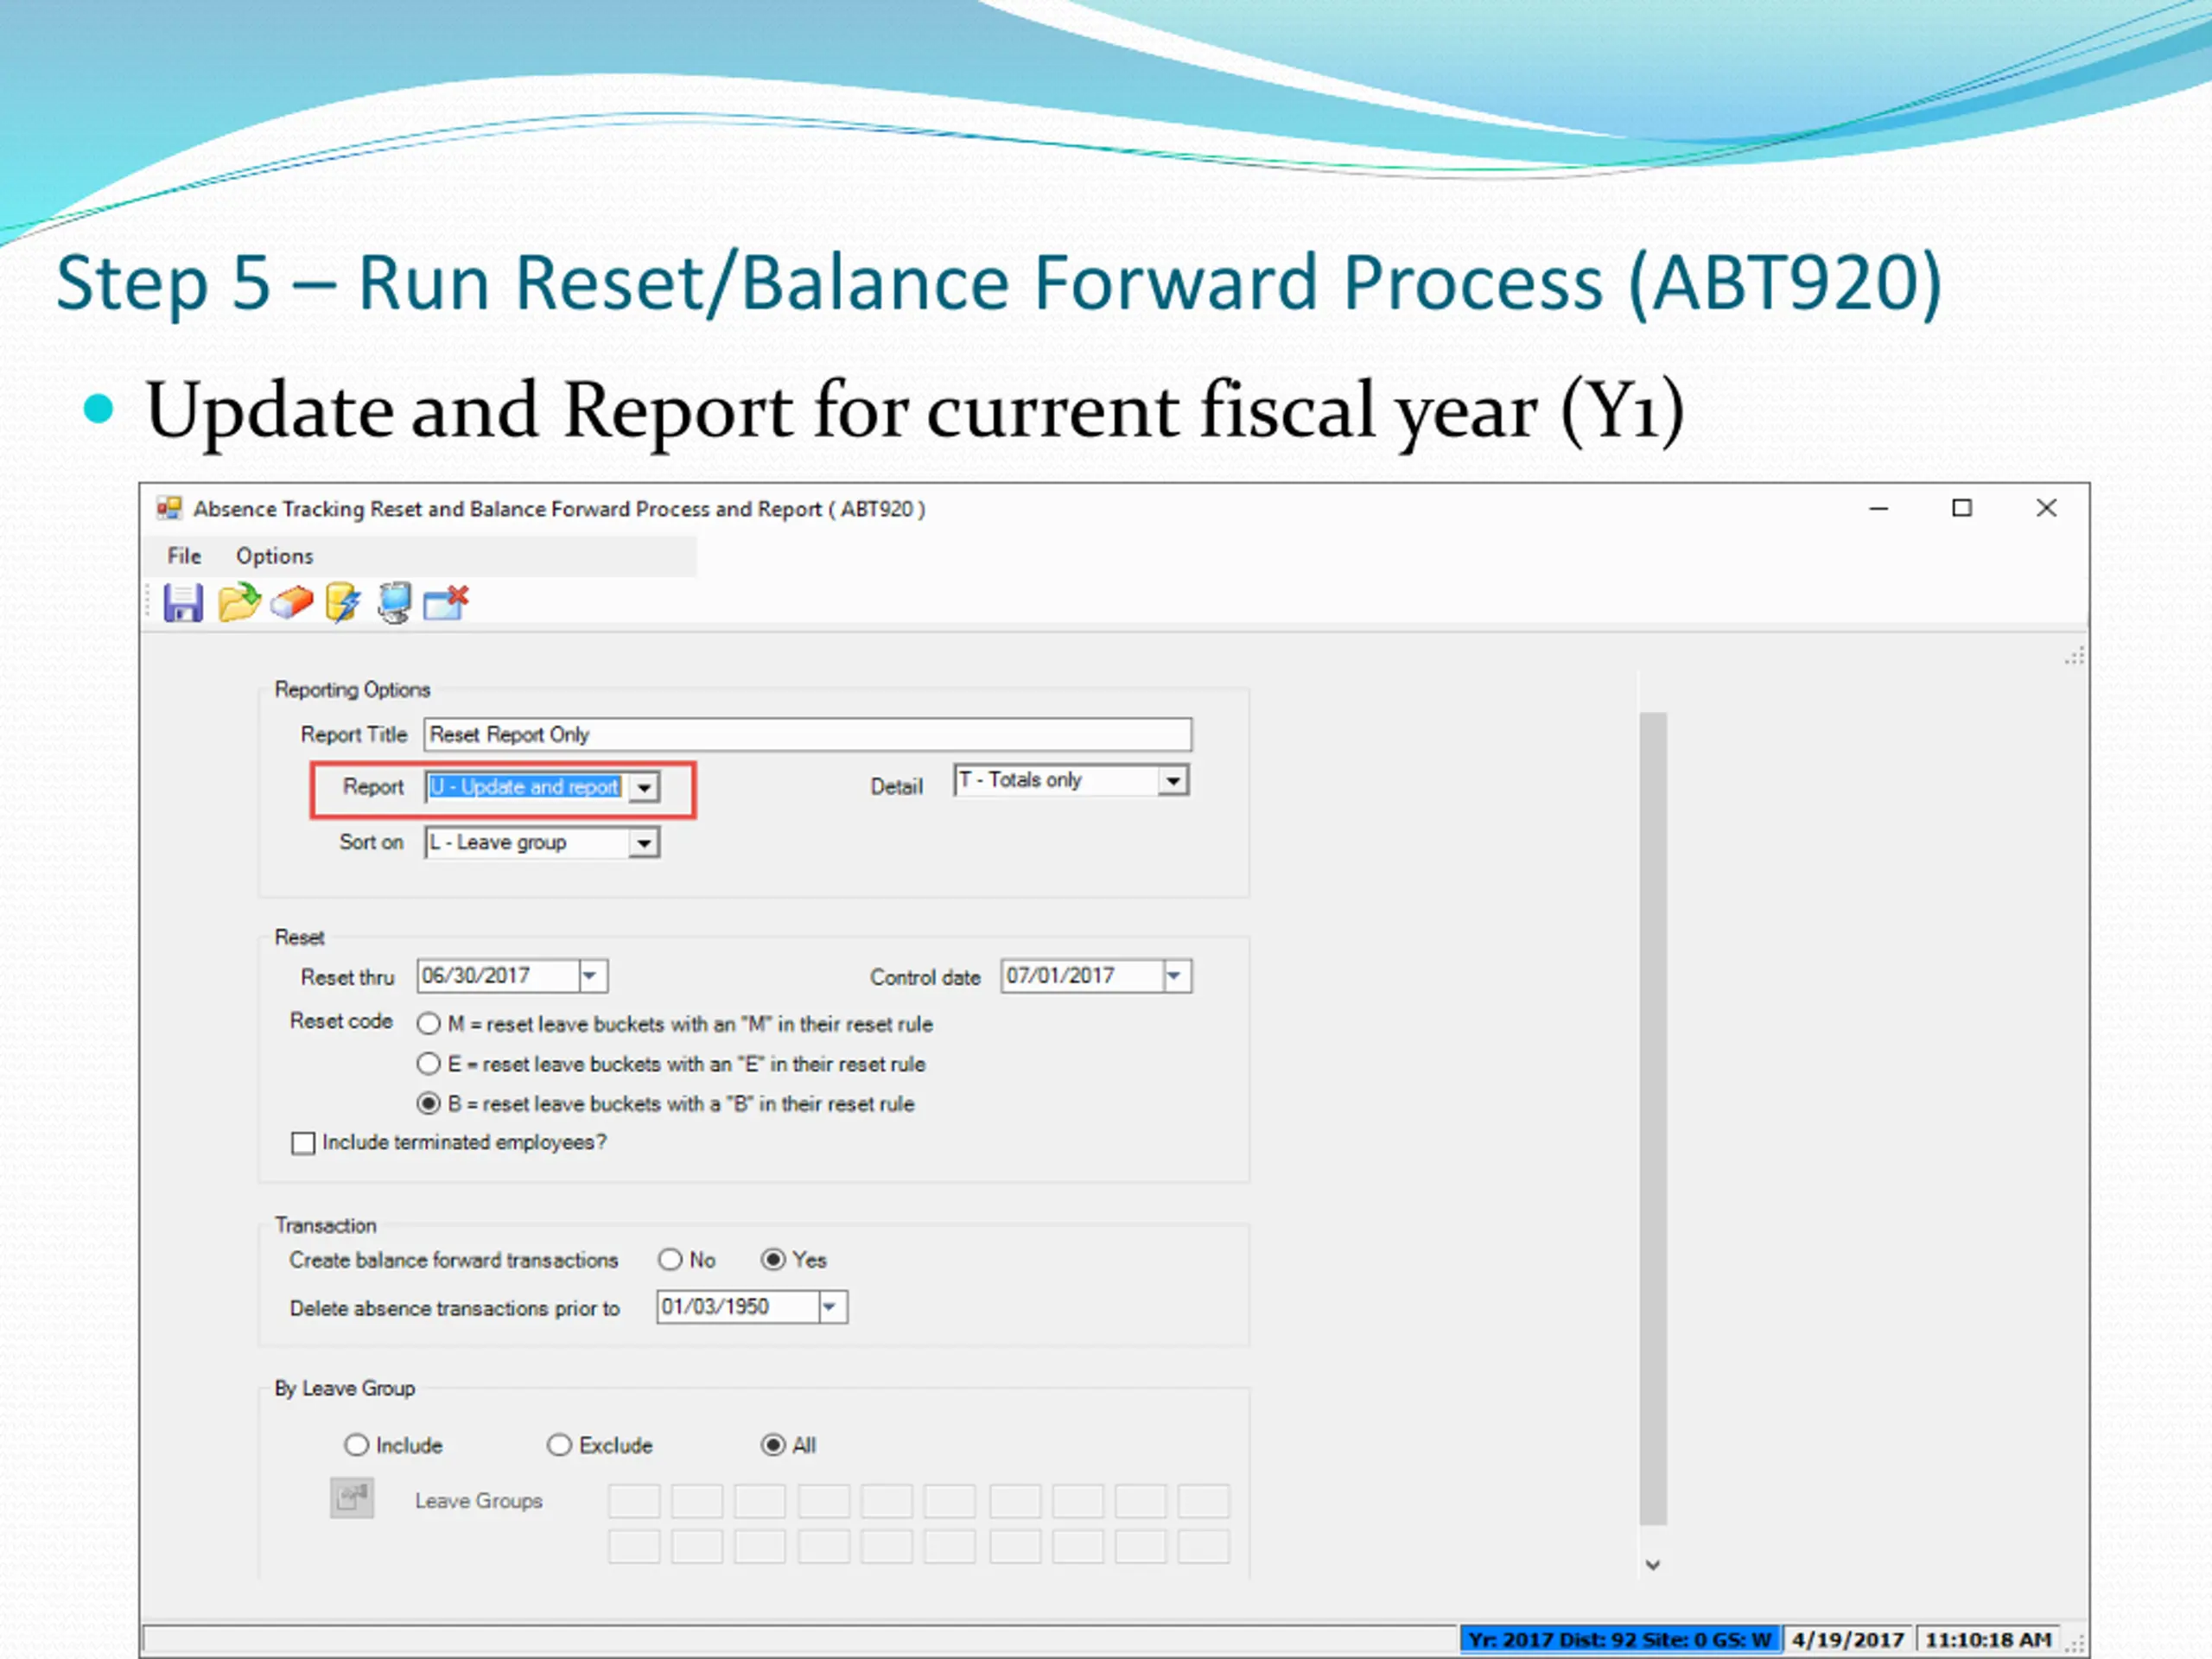Select reset code M radio button
Viewport: 2212px width, 1659px height.
[429, 1024]
